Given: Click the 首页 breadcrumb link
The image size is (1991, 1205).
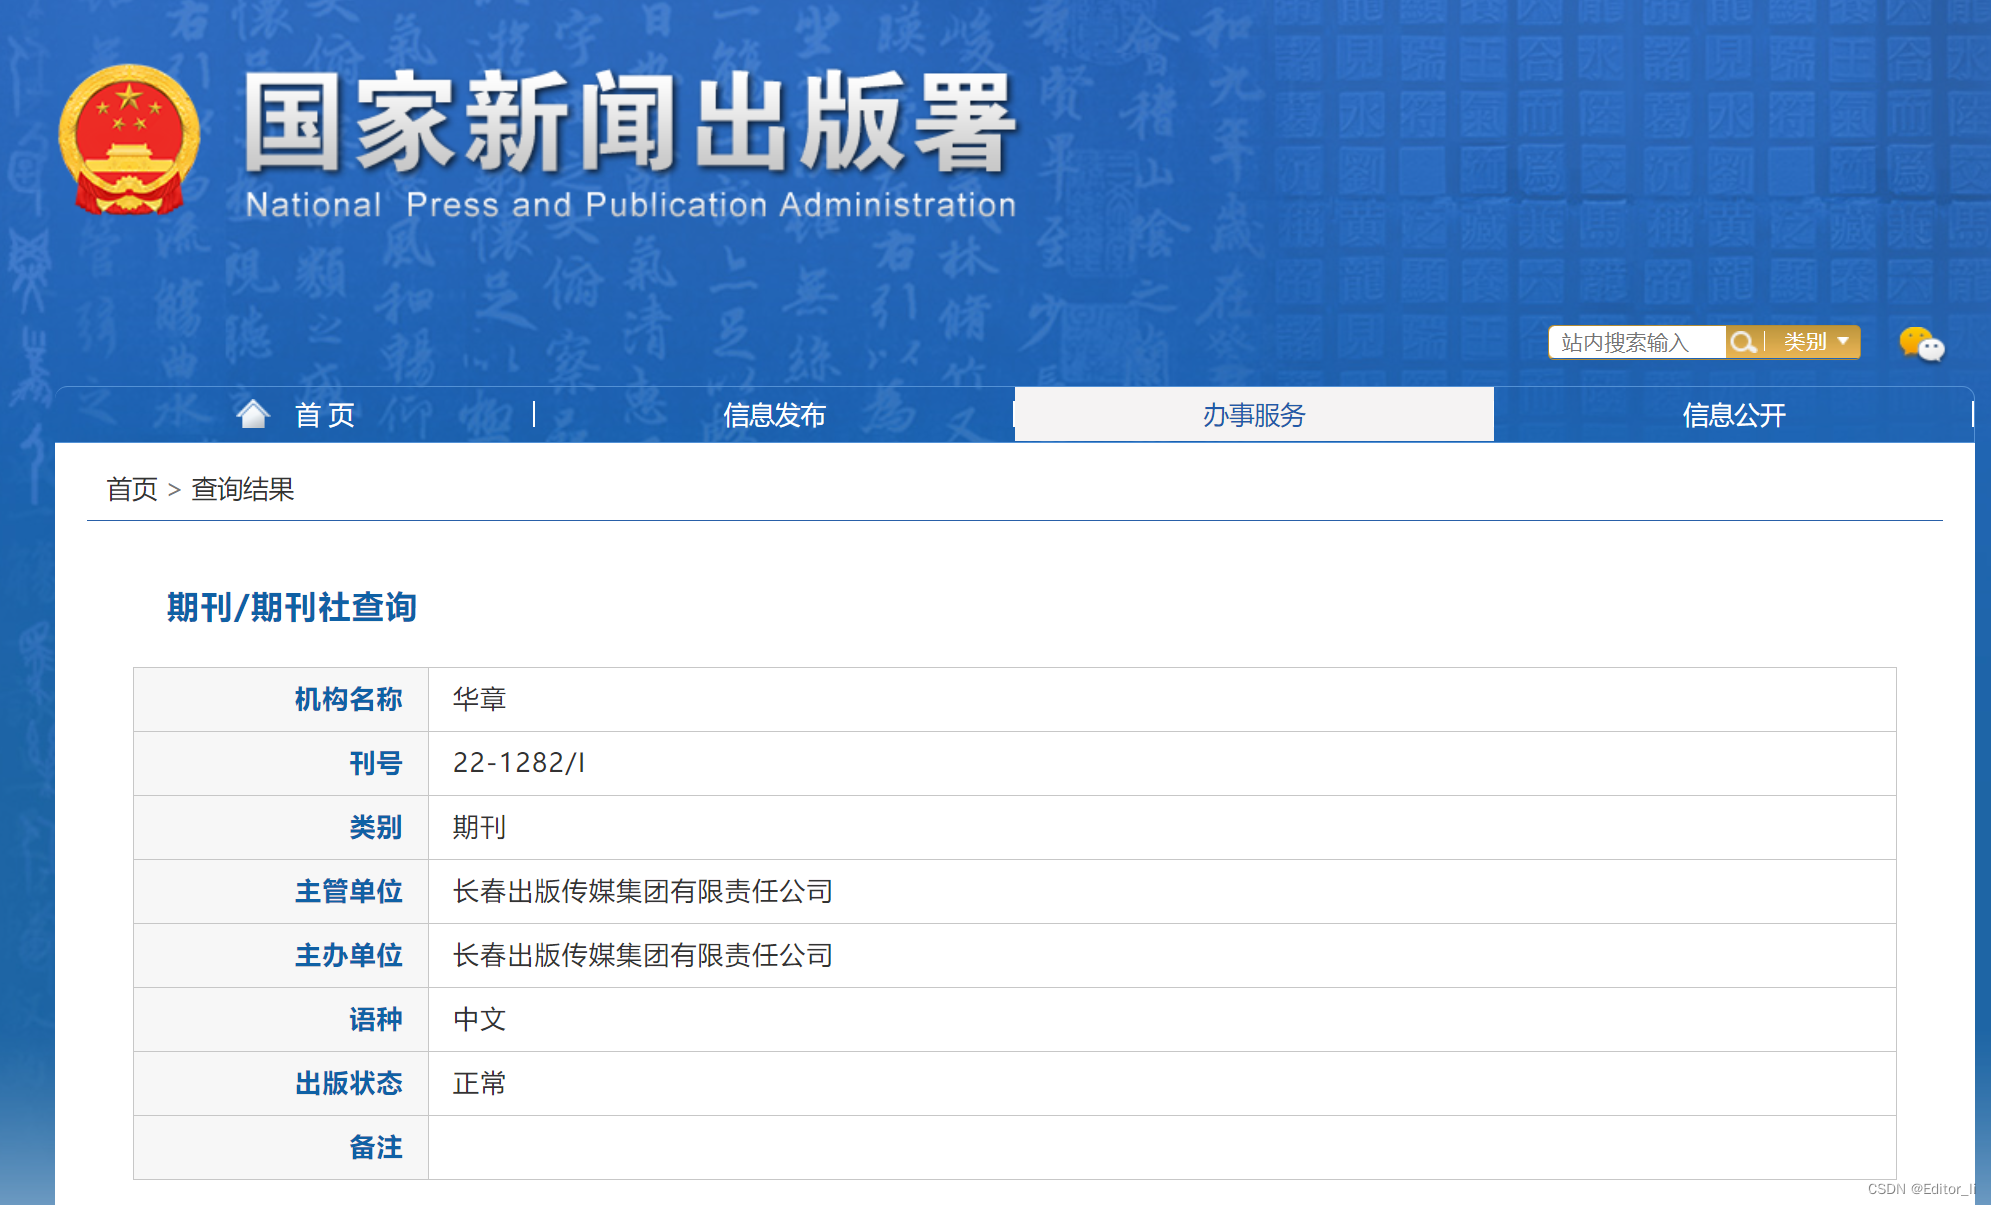Looking at the screenshot, I should (132, 489).
